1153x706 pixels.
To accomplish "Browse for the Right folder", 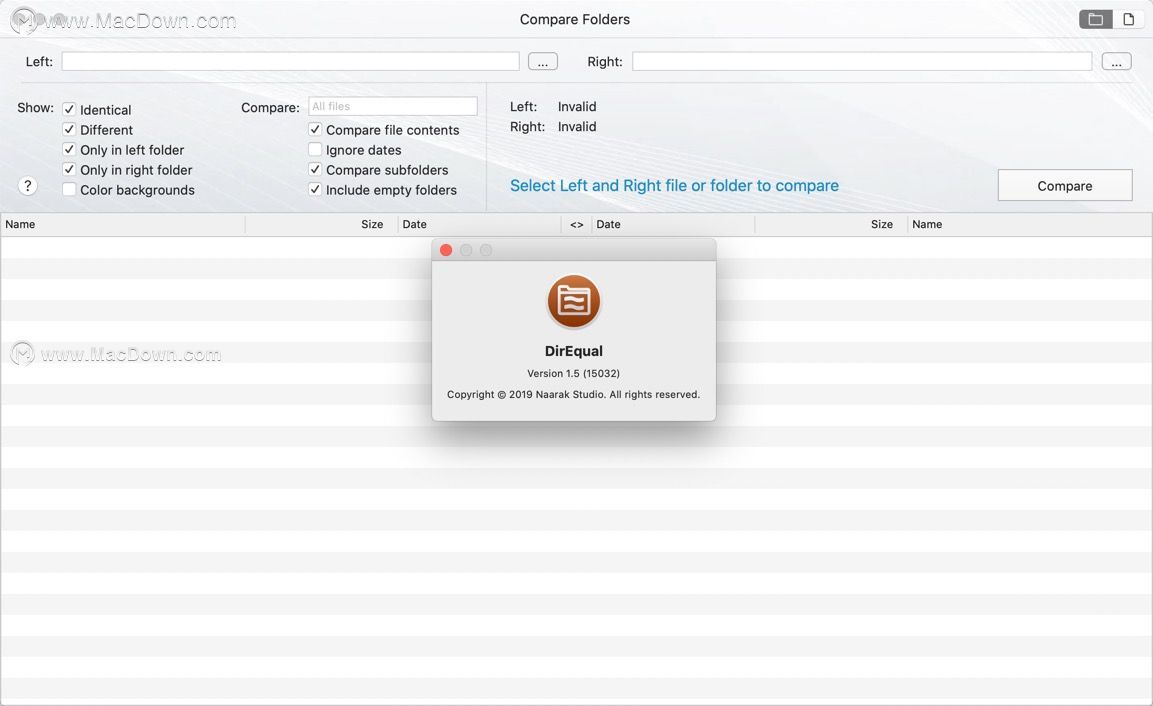I will 1116,62.
